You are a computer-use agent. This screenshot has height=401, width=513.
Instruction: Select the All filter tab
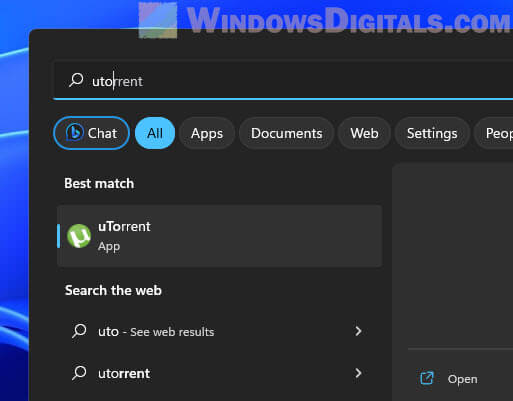coord(155,133)
